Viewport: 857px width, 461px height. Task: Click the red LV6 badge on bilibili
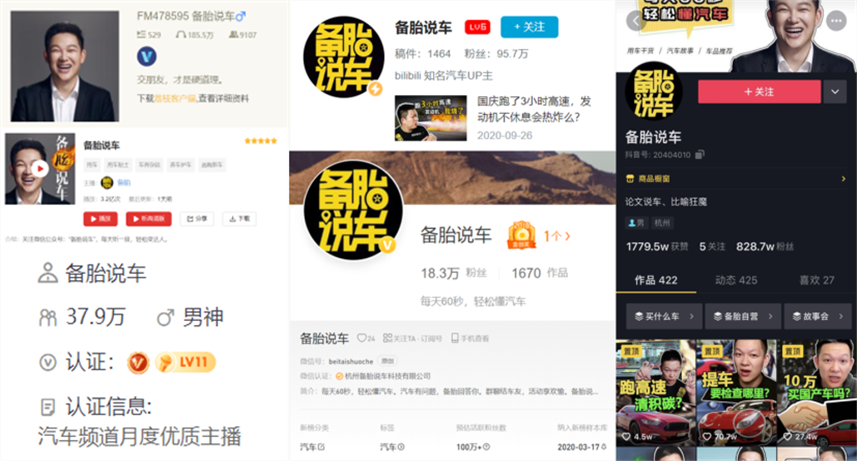pyautogui.click(x=477, y=27)
